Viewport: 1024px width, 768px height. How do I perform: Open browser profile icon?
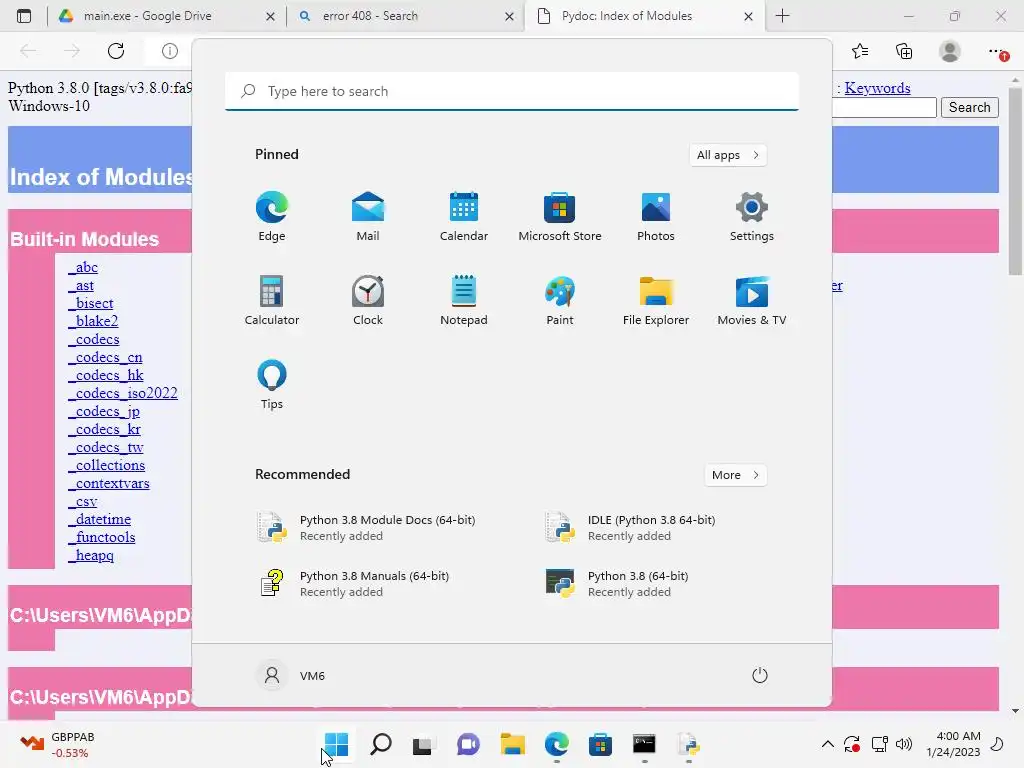pos(950,51)
